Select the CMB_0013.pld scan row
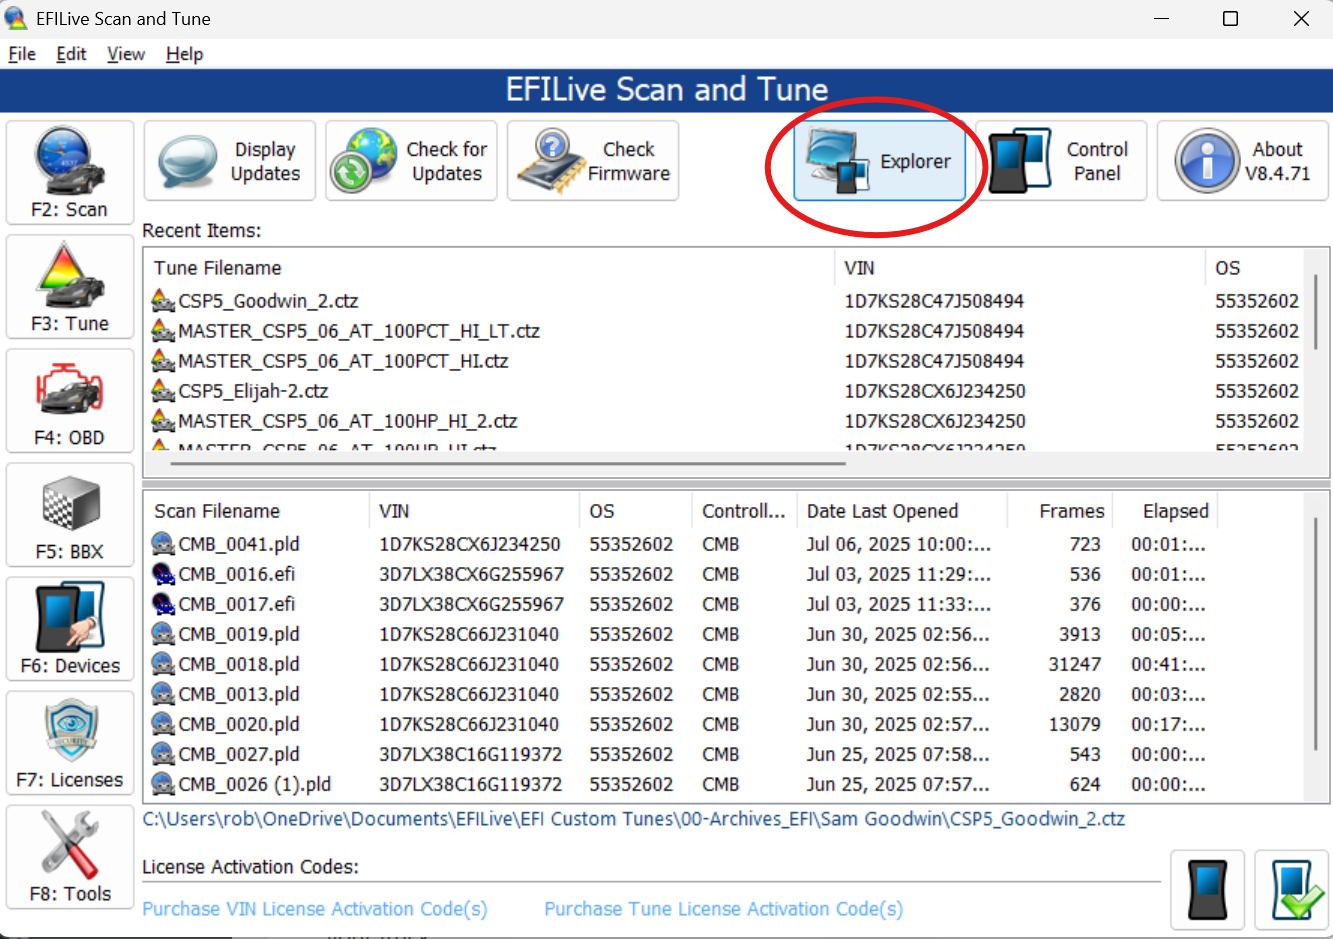The height and width of the screenshot is (939, 1333). (725, 694)
